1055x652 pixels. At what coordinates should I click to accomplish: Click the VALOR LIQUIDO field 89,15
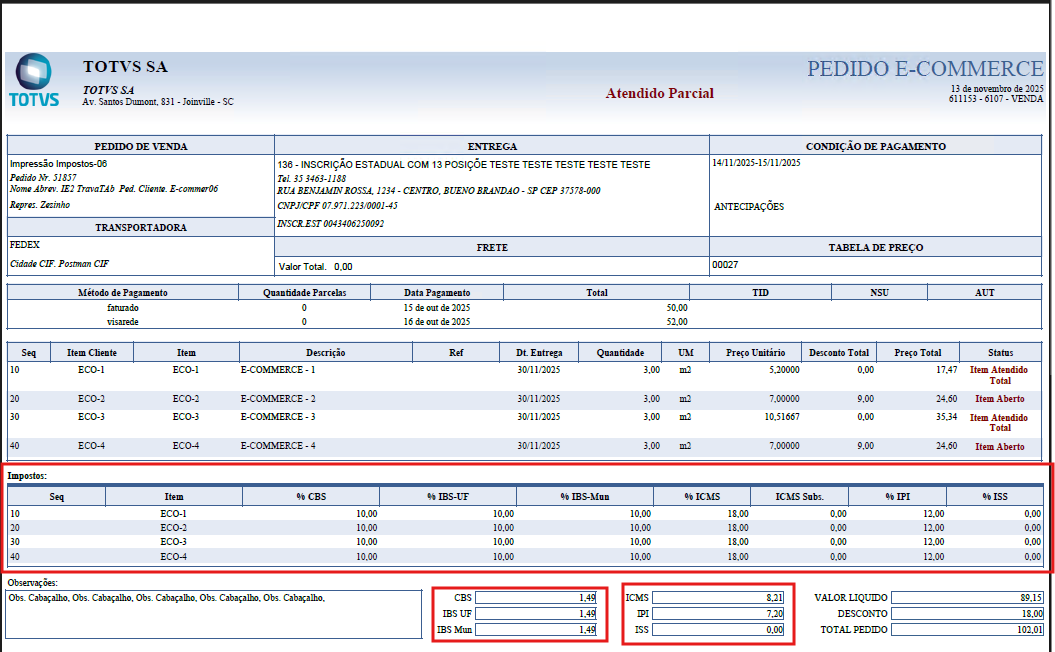(x=968, y=597)
